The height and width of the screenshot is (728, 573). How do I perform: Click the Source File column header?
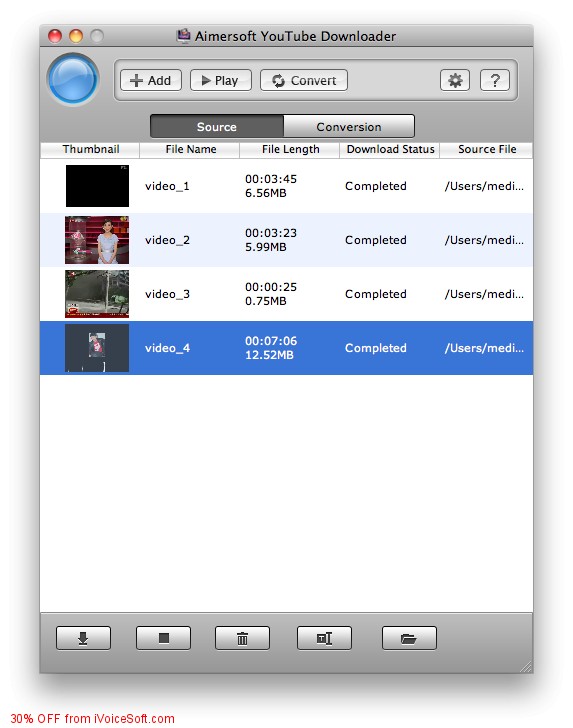coord(486,150)
